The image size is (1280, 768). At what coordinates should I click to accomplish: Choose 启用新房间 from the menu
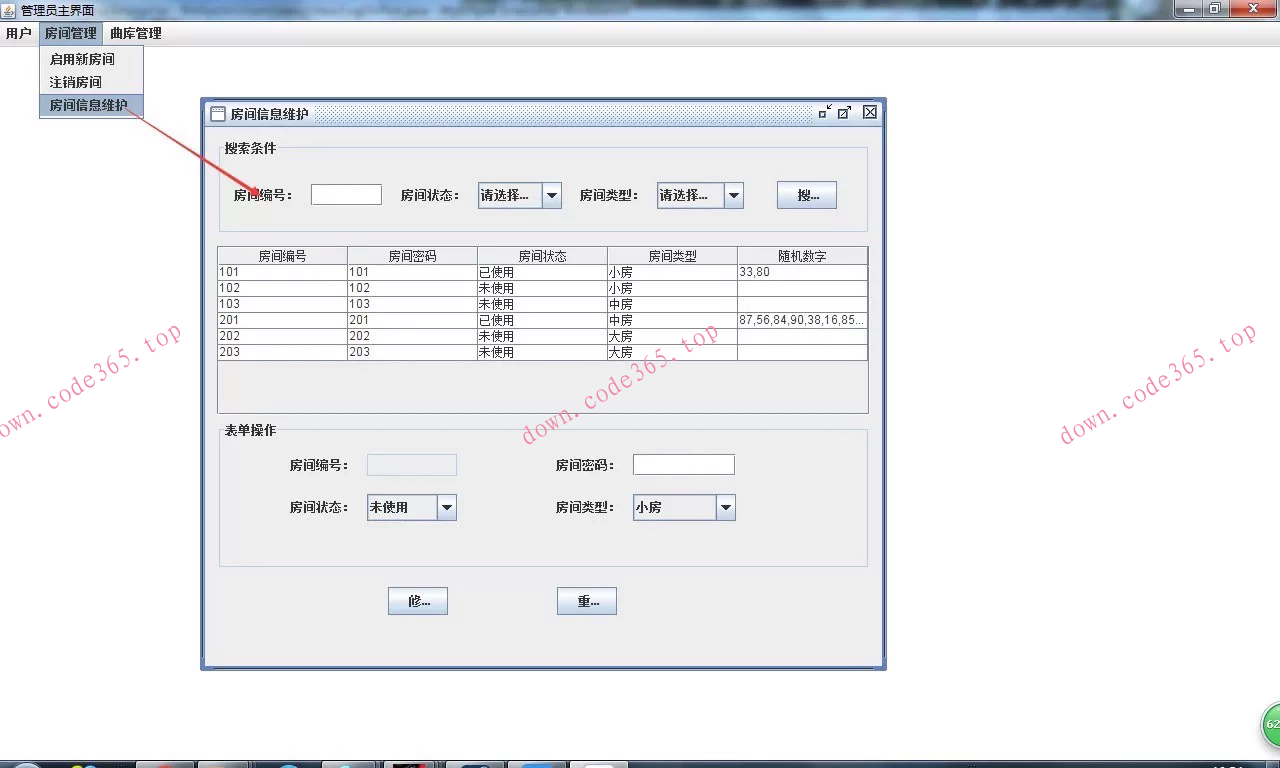[x=82, y=60]
